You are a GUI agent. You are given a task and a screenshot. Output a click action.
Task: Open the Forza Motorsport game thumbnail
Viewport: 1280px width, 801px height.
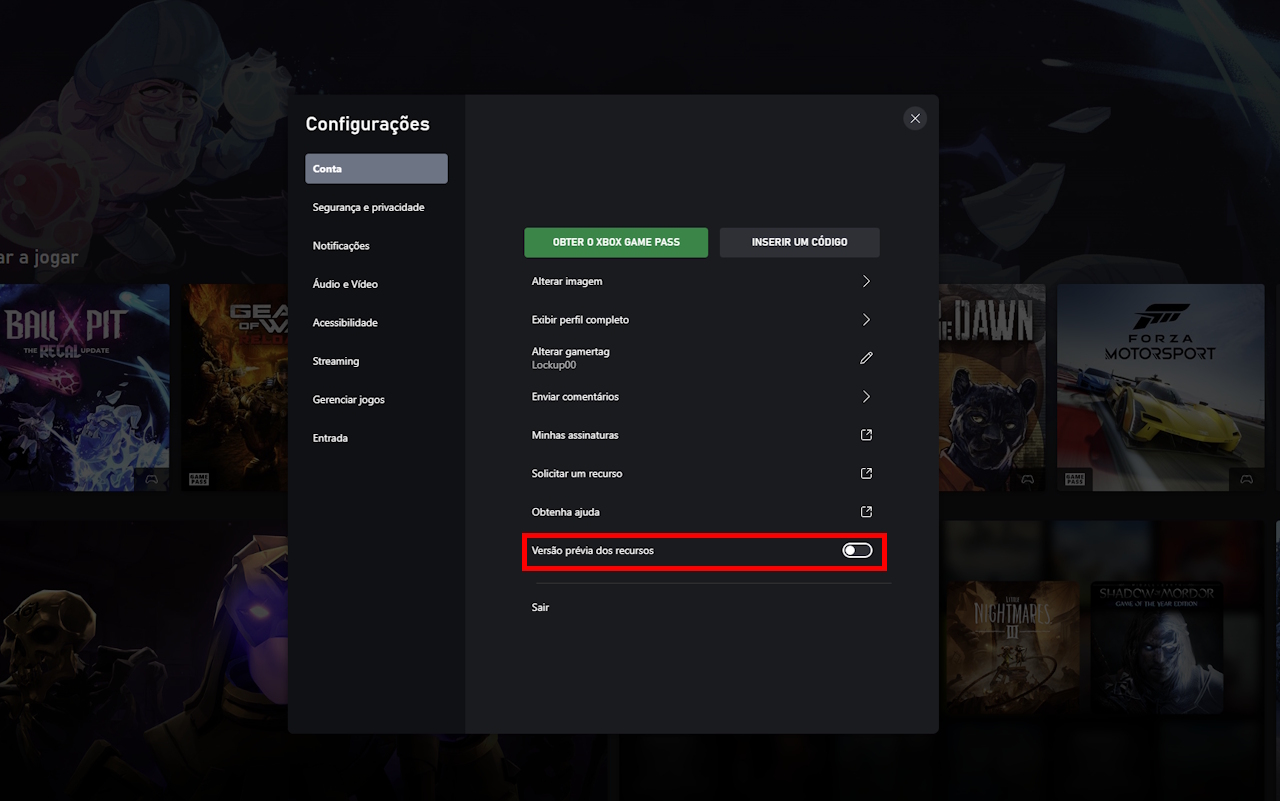point(1160,387)
